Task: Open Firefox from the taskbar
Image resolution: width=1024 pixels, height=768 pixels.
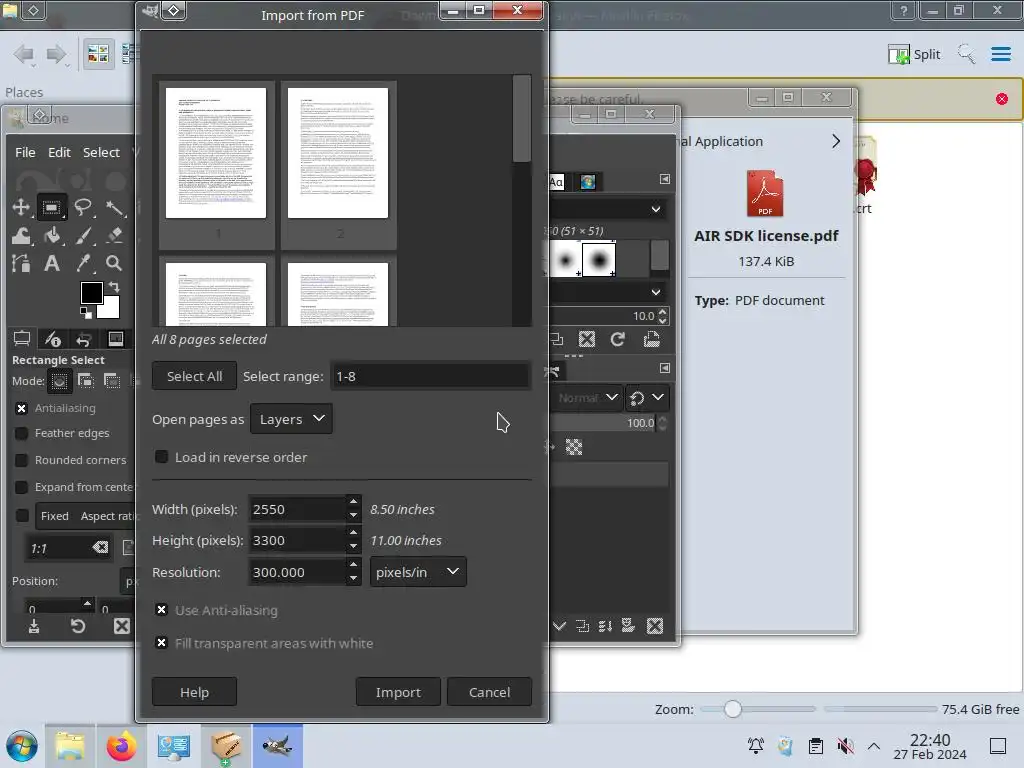Action: tap(121, 746)
